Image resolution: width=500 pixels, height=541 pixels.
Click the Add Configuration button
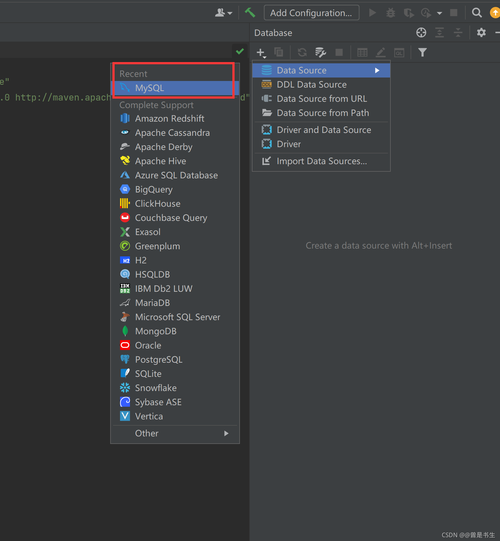click(311, 13)
